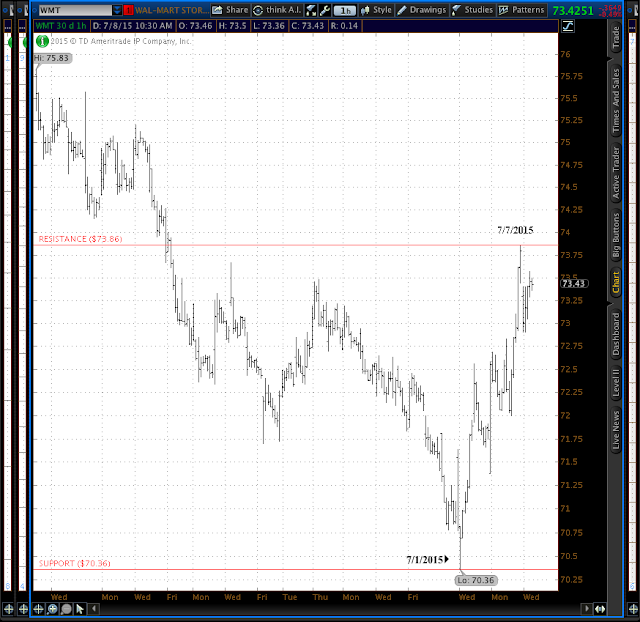This screenshot has width=640, height=622.
Task: Select the pointer cursor tool
Action: point(80,609)
